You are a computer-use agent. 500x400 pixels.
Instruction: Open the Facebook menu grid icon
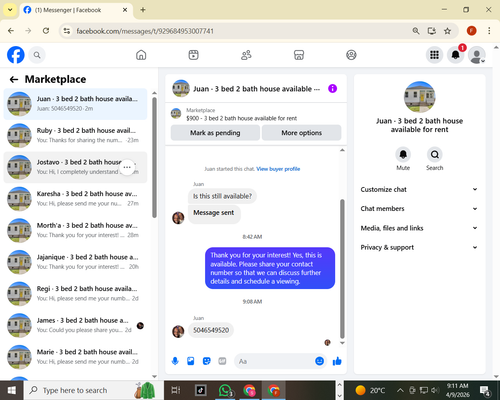tap(434, 55)
